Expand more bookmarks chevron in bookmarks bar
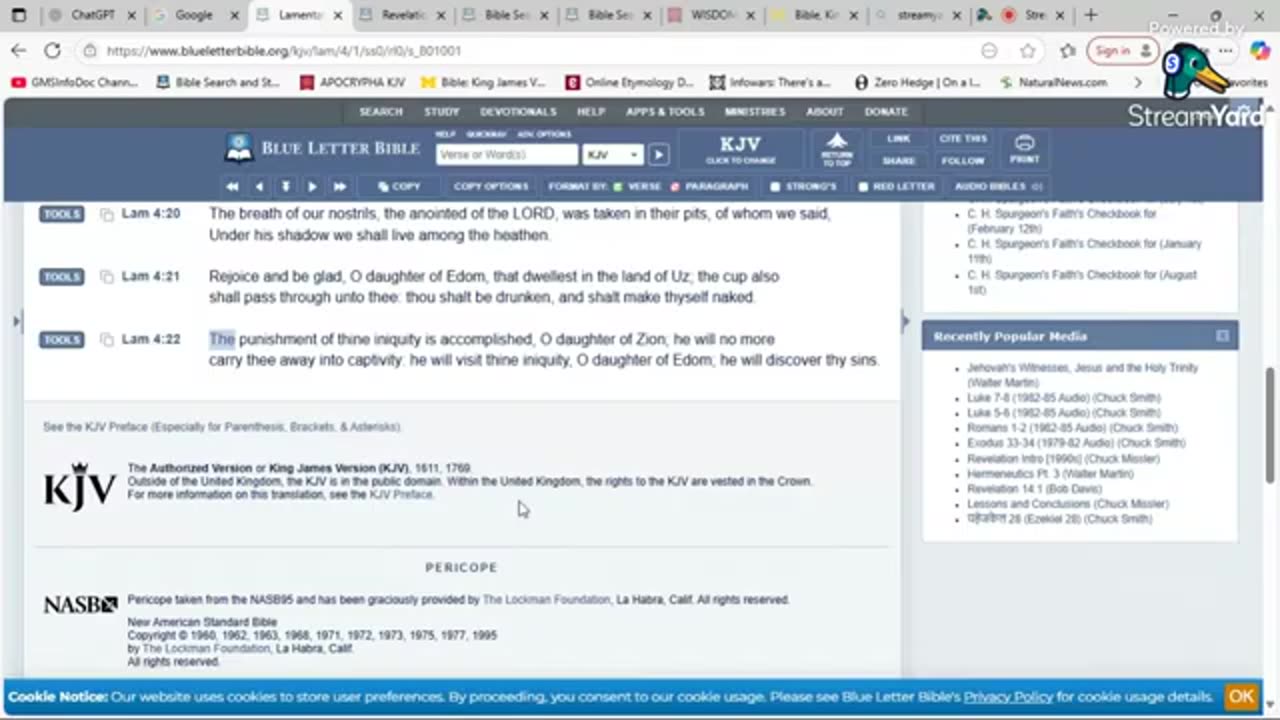1280x720 pixels. tap(1138, 82)
